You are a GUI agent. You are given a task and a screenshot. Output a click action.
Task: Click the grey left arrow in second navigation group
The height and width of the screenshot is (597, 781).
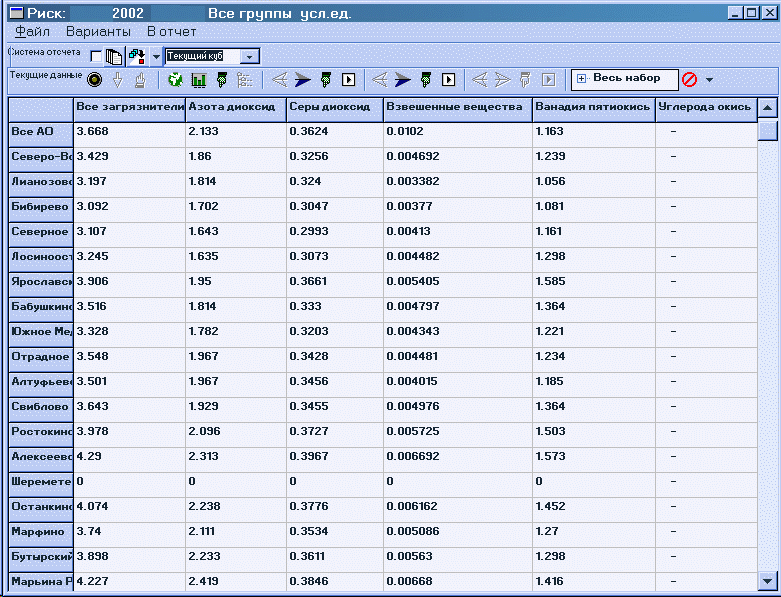[380, 80]
